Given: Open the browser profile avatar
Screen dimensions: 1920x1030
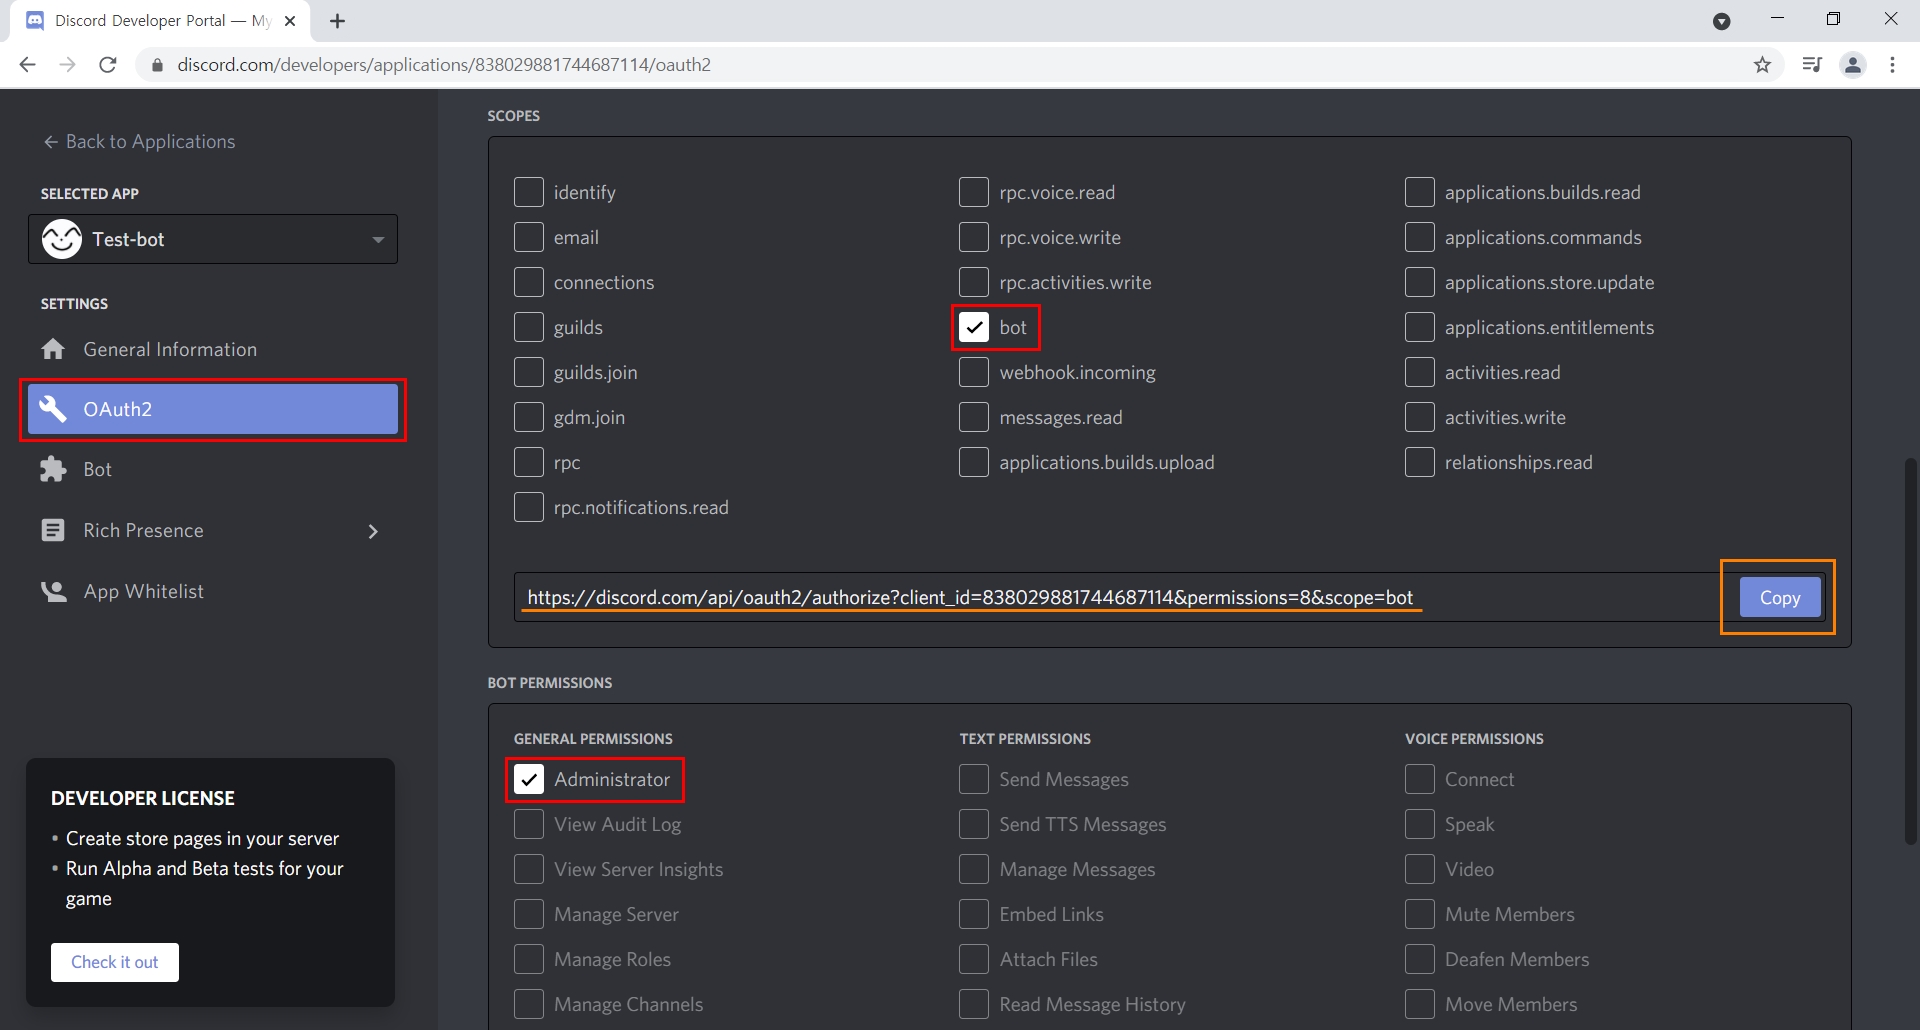Looking at the screenshot, I should coord(1853,65).
